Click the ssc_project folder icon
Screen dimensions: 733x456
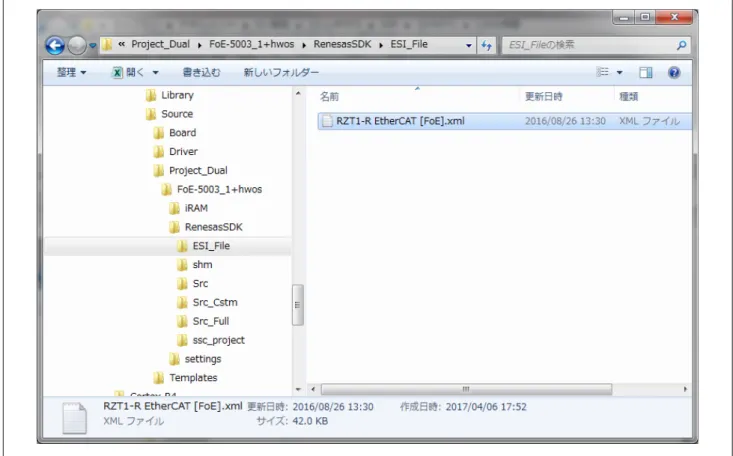coord(182,340)
